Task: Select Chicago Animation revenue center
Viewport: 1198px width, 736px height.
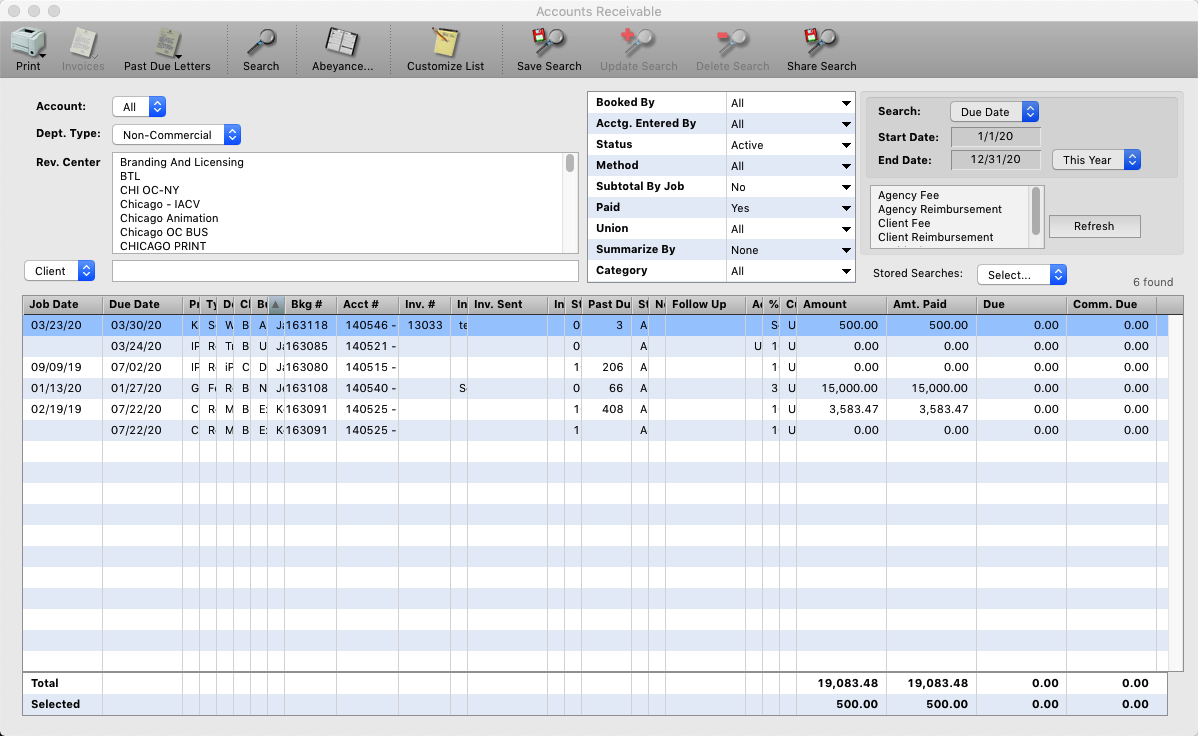Action: click(x=169, y=218)
